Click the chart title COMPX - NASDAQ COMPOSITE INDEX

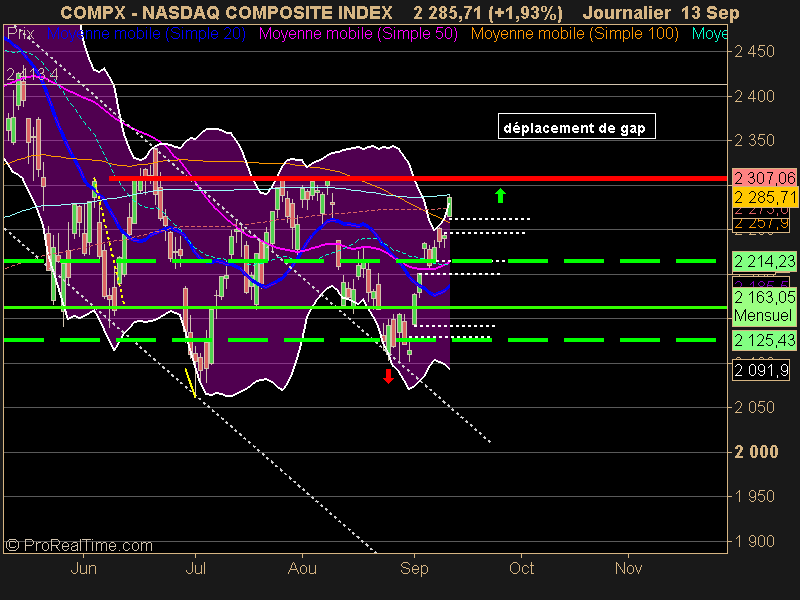click(x=227, y=12)
